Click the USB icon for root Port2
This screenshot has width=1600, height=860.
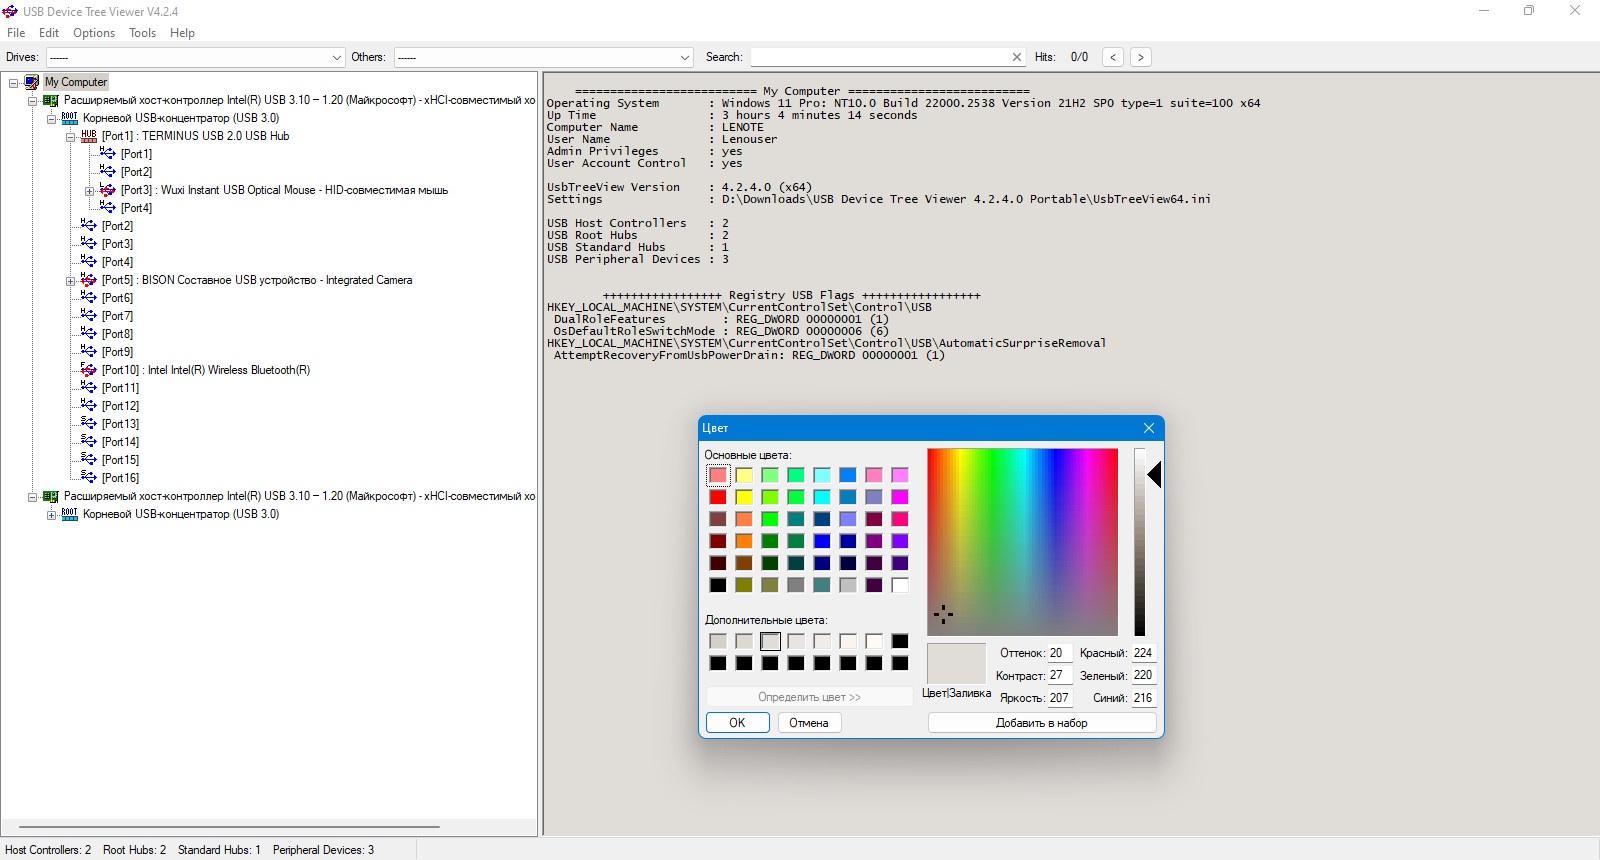(89, 226)
